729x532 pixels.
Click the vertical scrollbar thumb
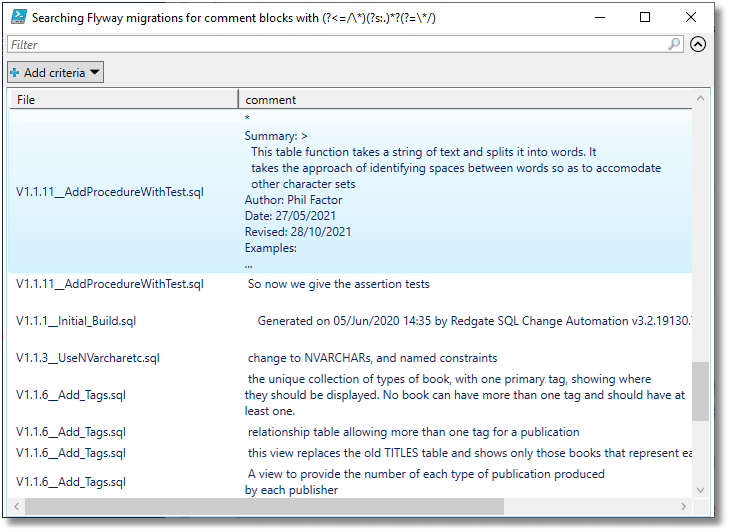pyautogui.click(x=700, y=392)
